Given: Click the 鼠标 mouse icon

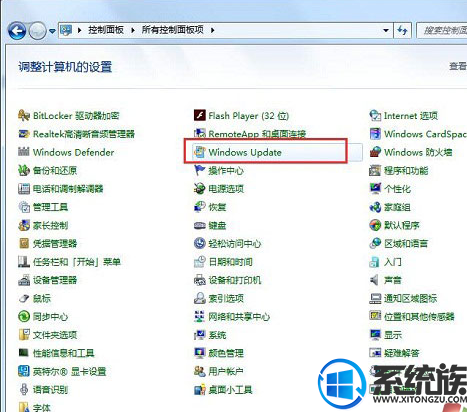Looking at the screenshot, I should 24,298.
